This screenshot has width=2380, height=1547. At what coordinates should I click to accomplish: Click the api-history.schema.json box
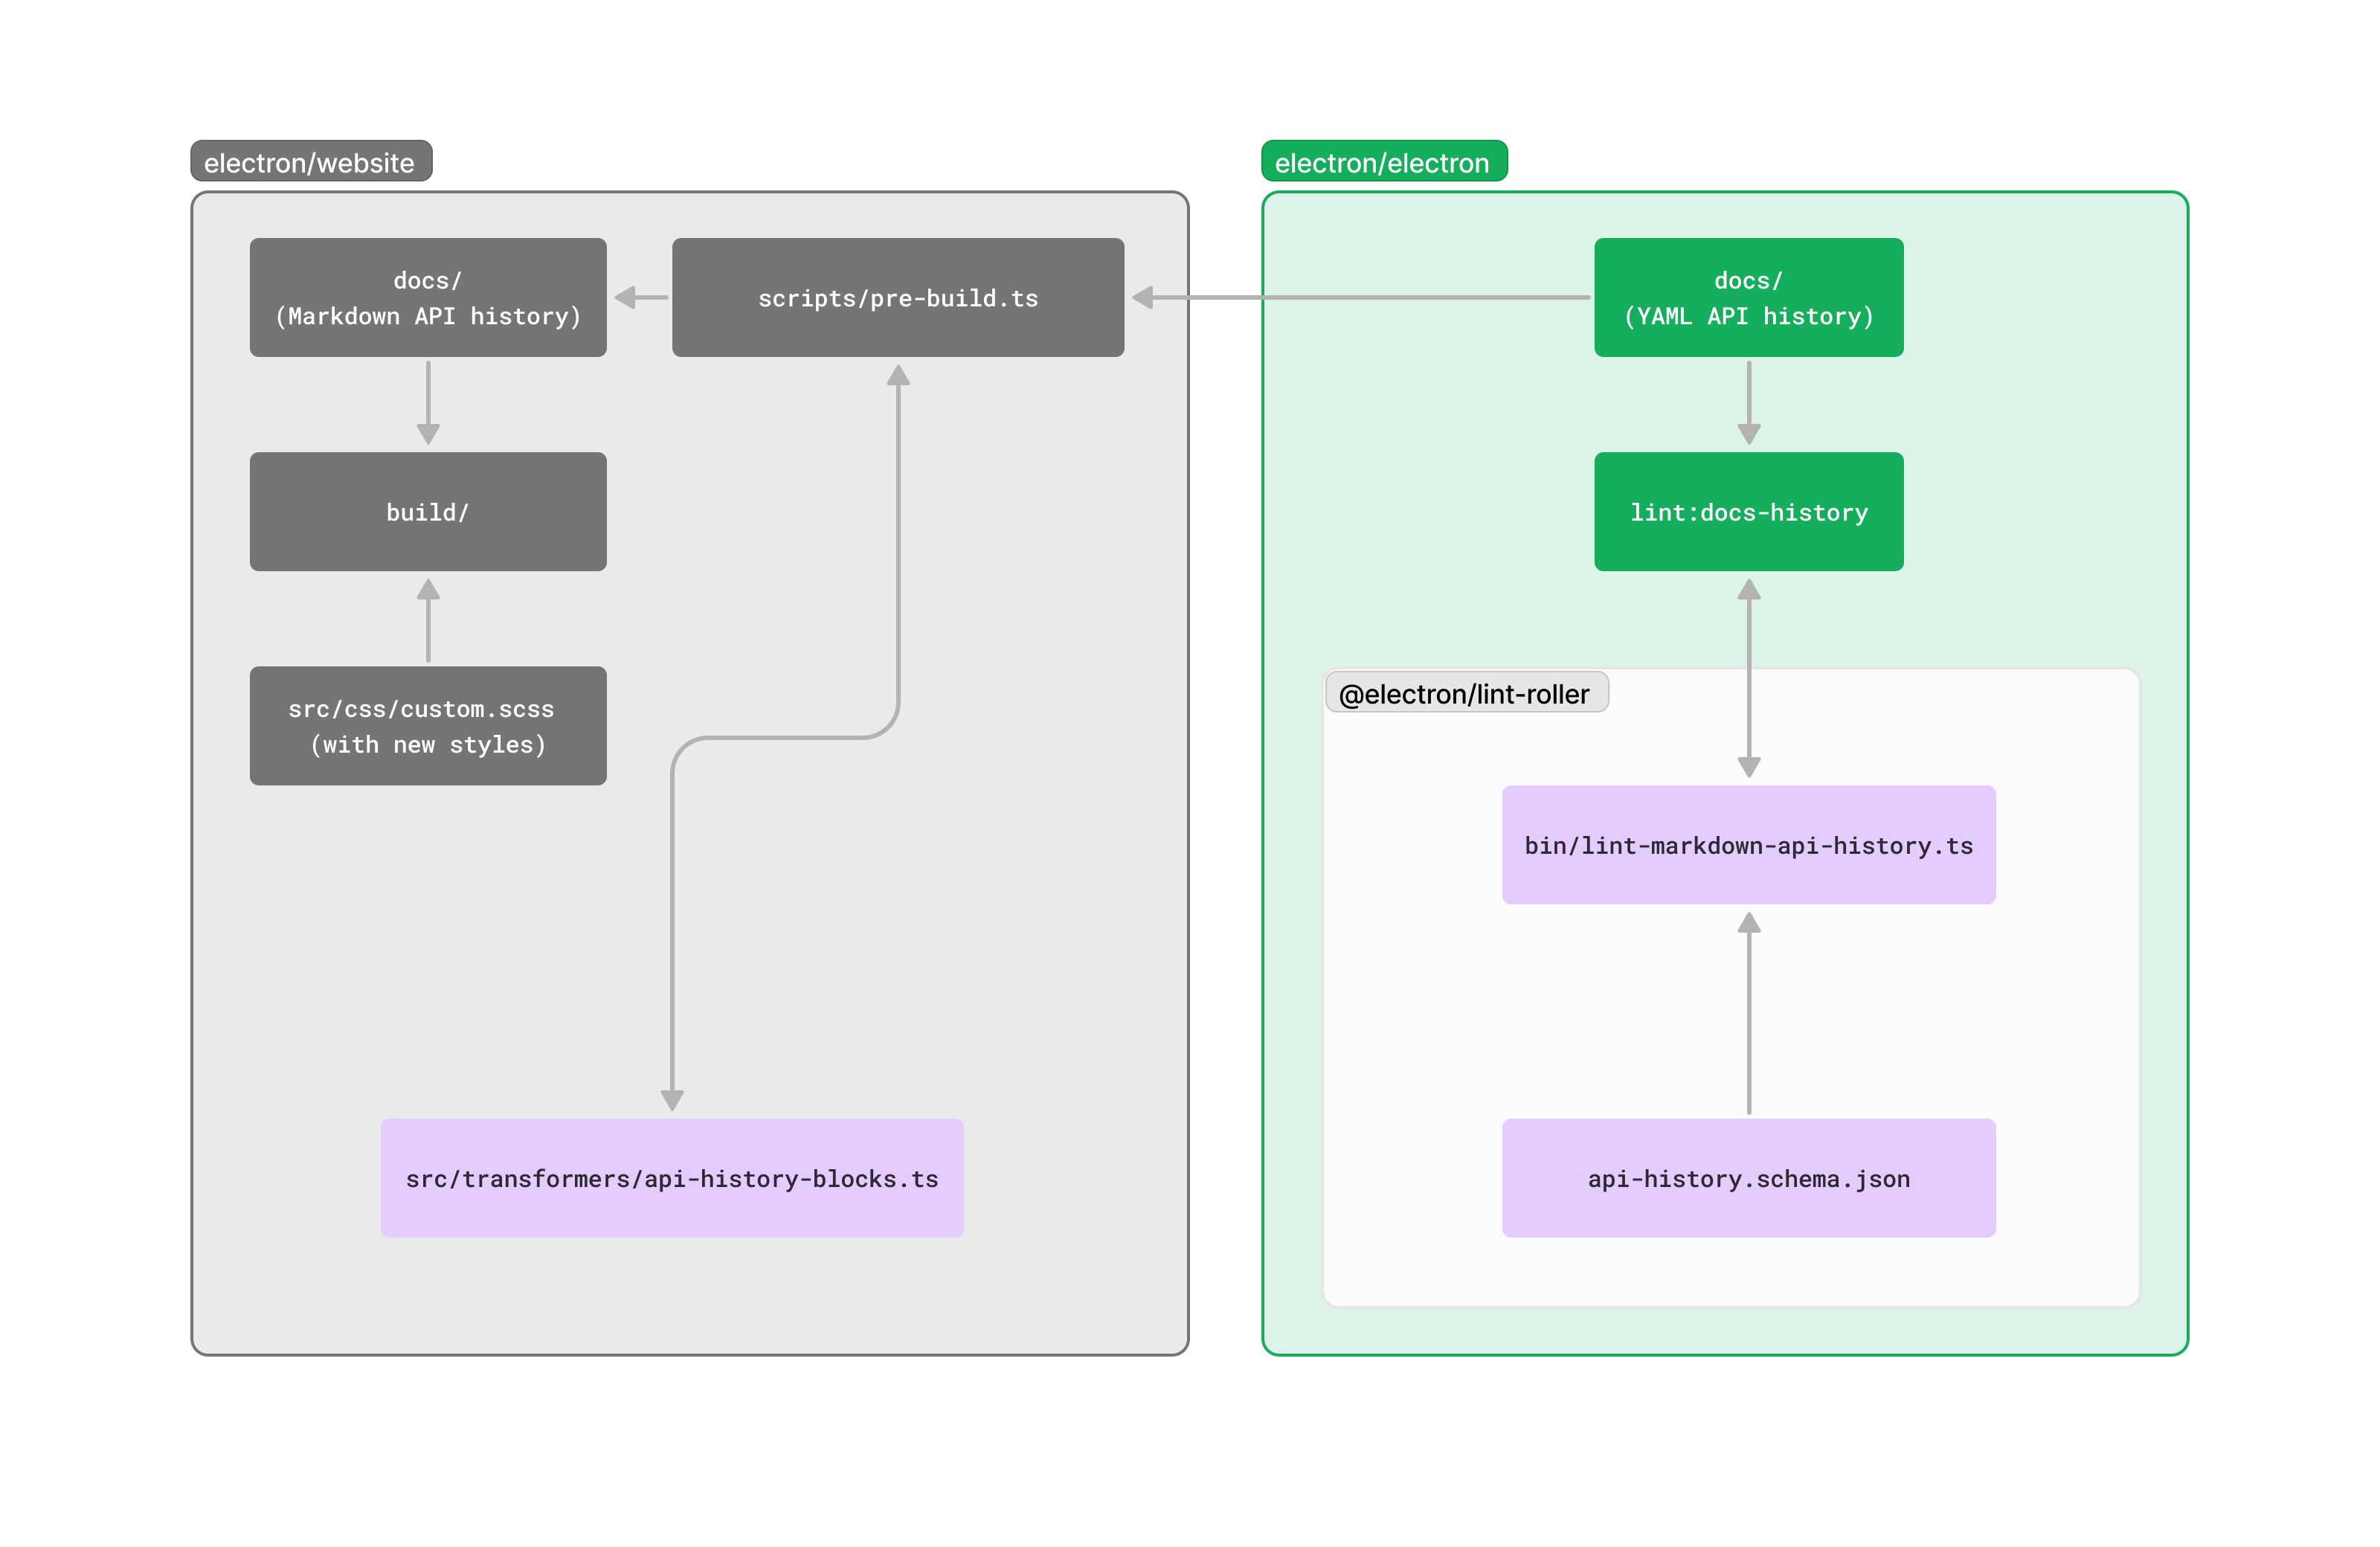click(x=1749, y=1178)
